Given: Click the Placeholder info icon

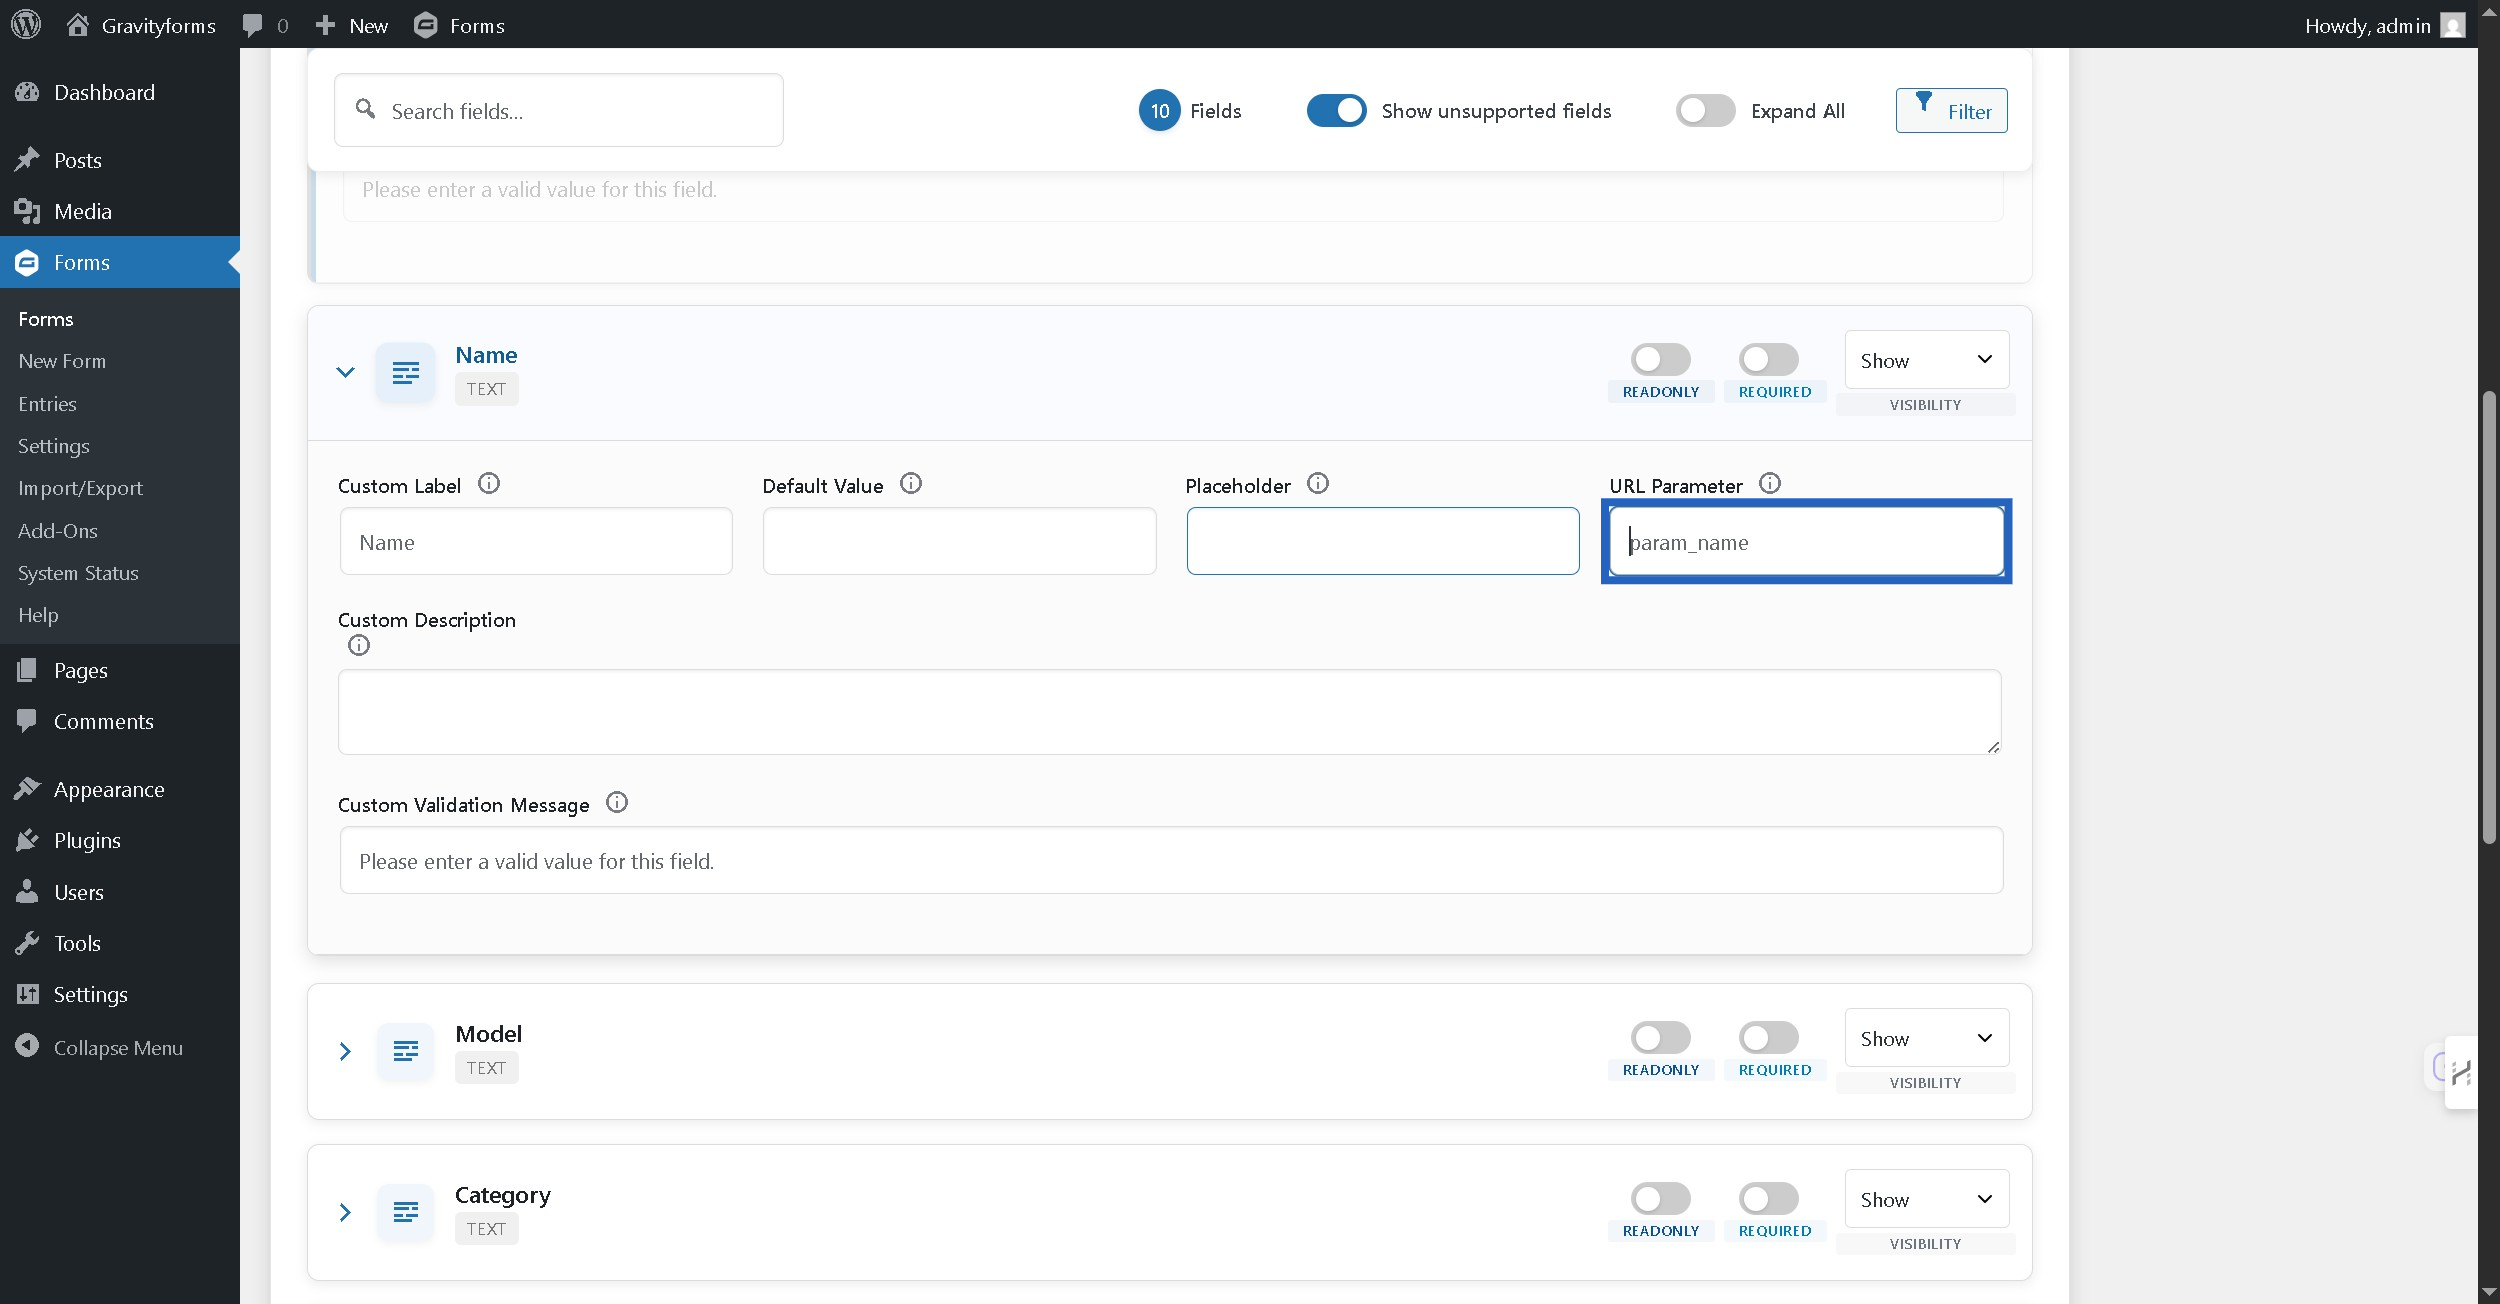Looking at the screenshot, I should pos(1317,484).
